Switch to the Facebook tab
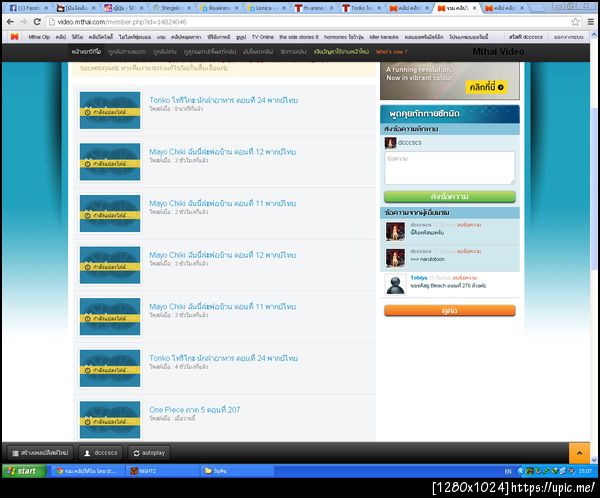 tap(29, 8)
